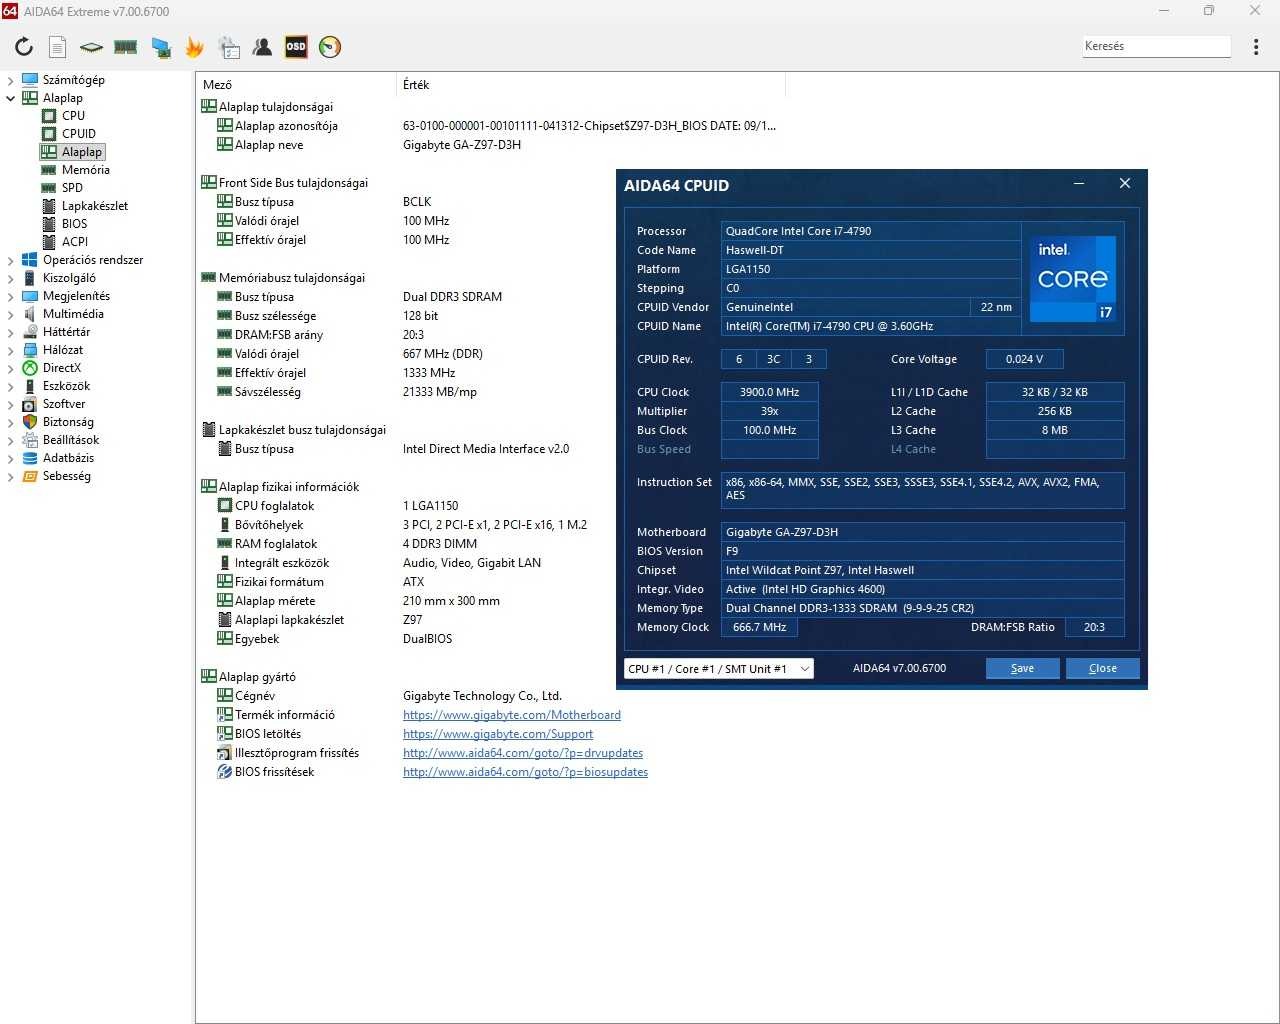
Task: Open the Report page icon in toolbar
Action: coord(58,47)
